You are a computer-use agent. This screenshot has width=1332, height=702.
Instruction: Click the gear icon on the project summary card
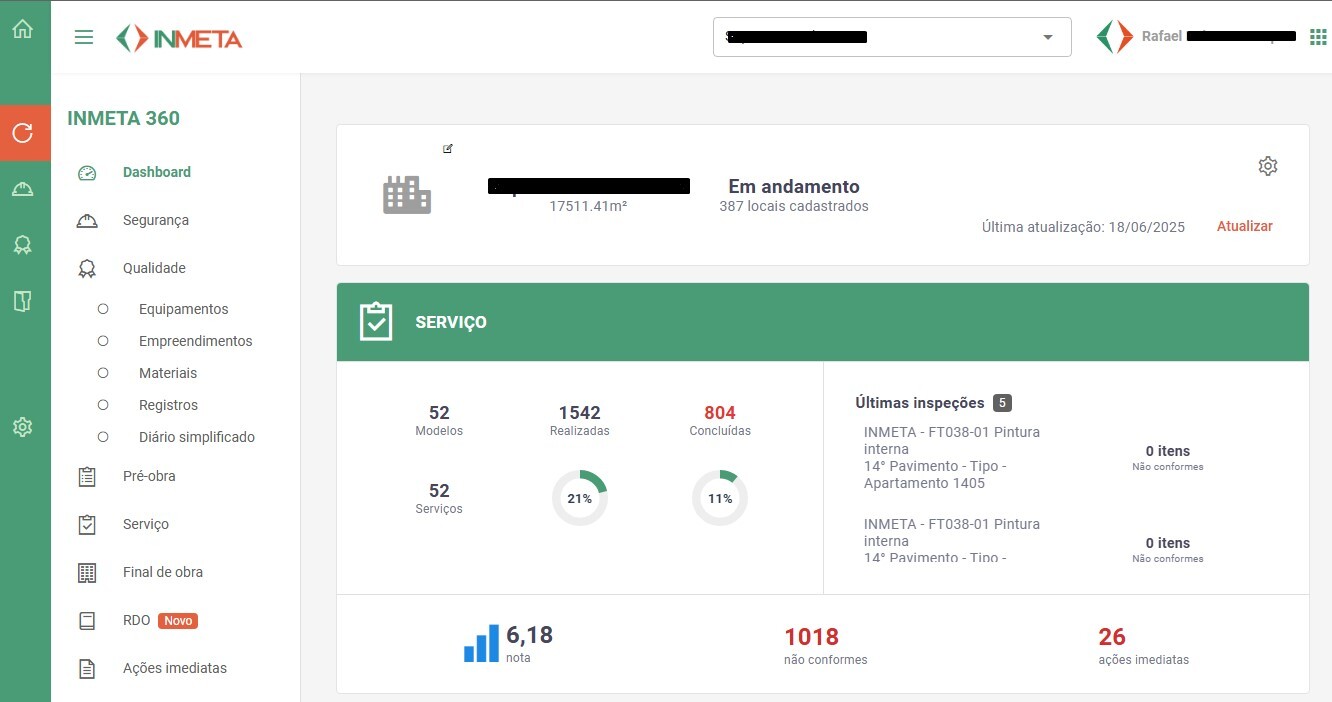tap(1268, 166)
